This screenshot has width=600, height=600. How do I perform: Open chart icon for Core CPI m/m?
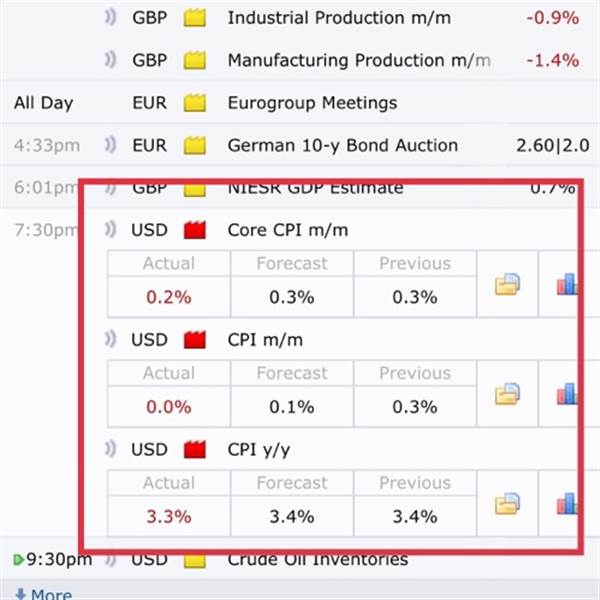tap(568, 284)
